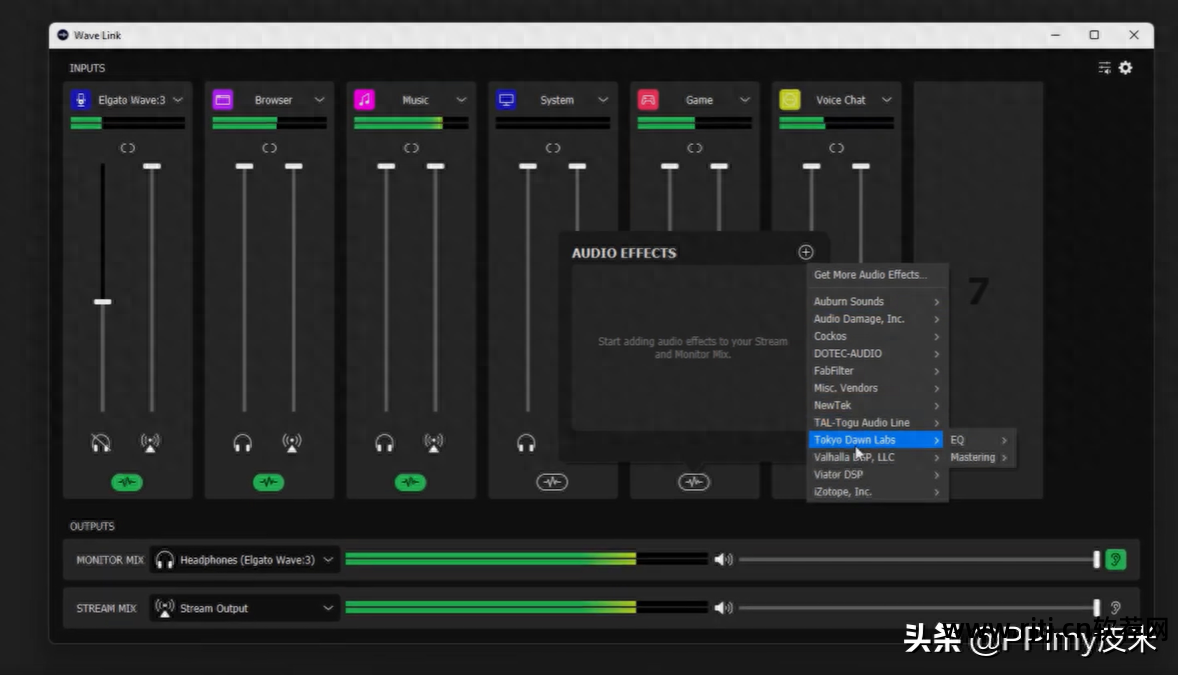Unmute Elgato Wave:3 in monitor mix
This screenshot has width=1178, height=675.
(101, 443)
